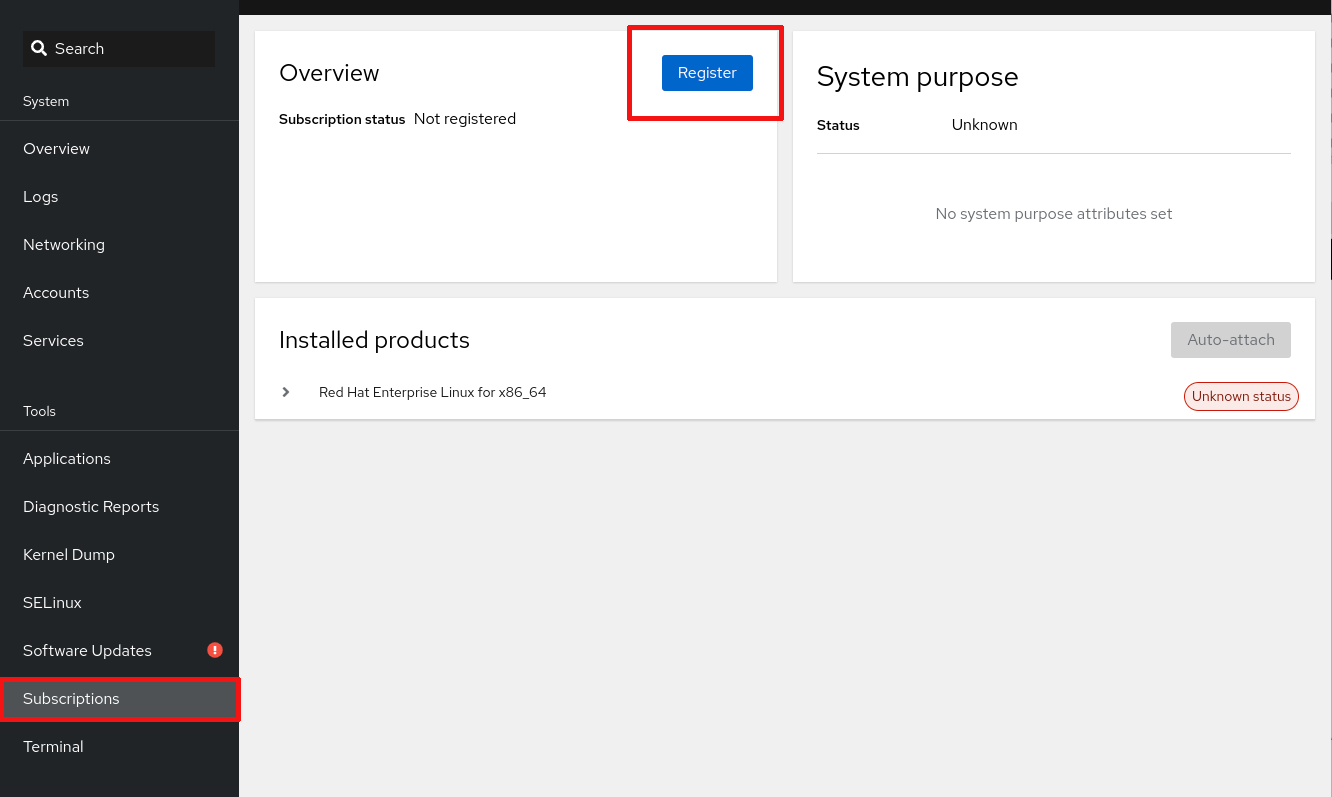The width and height of the screenshot is (1332, 797).
Task: Select Accounts in the System menu
Action: [56, 293]
